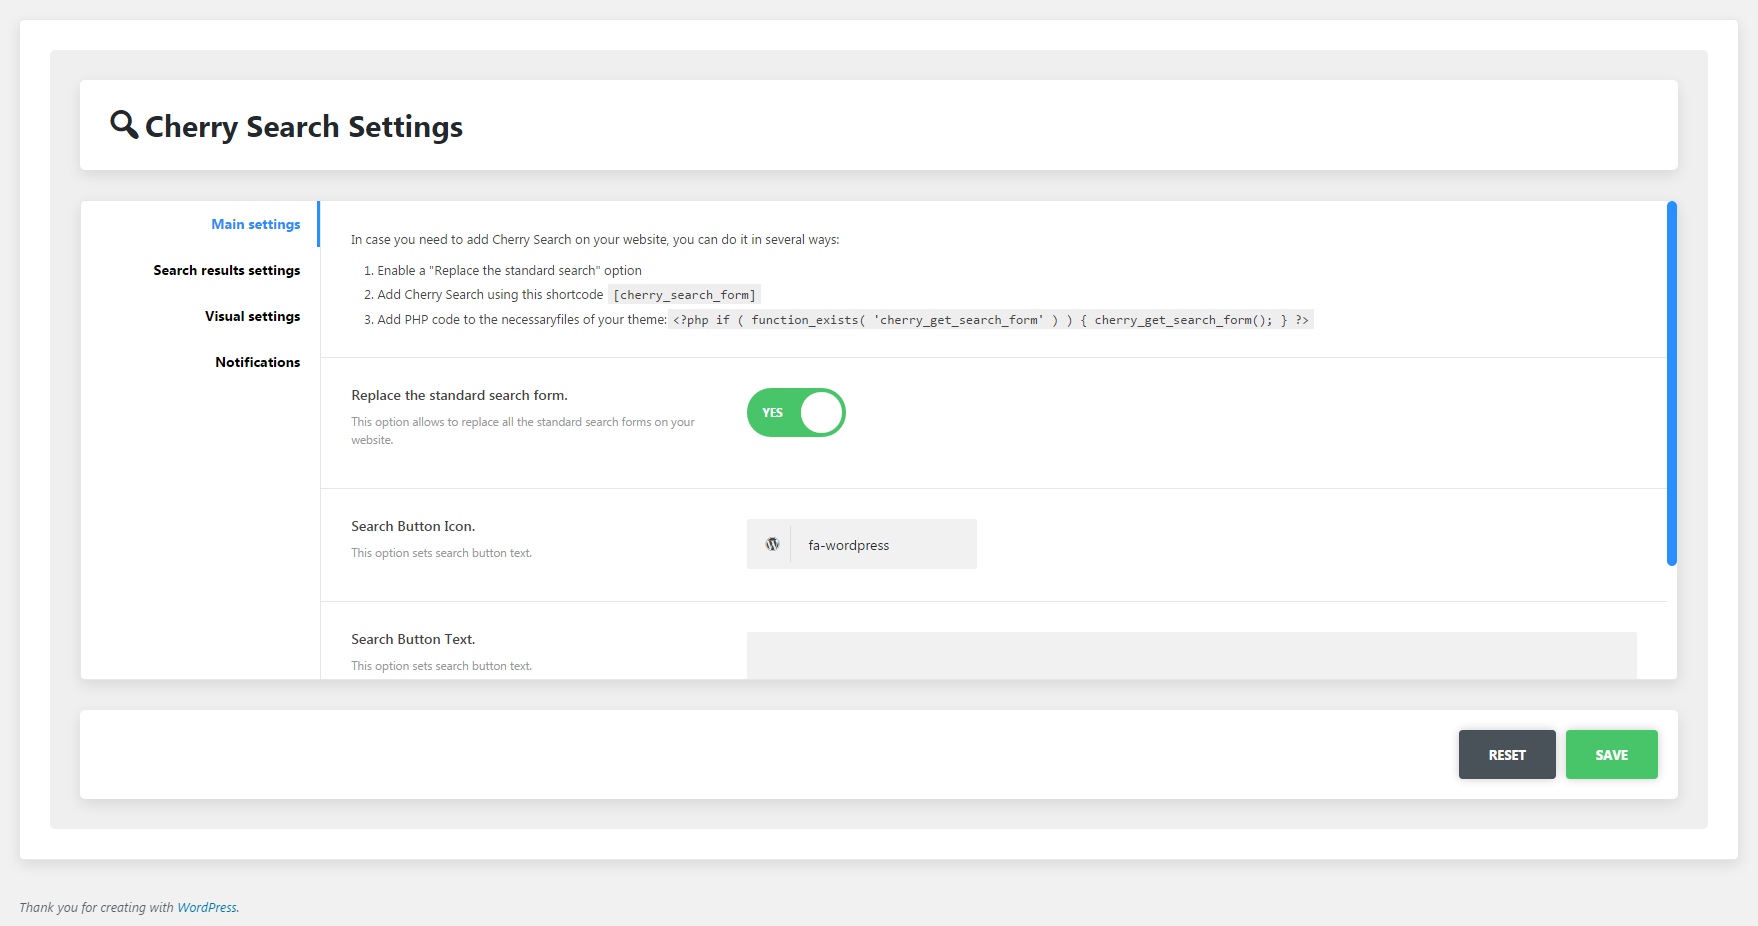Open the WordPress link in the footer
The image size is (1758, 926).
[206, 907]
